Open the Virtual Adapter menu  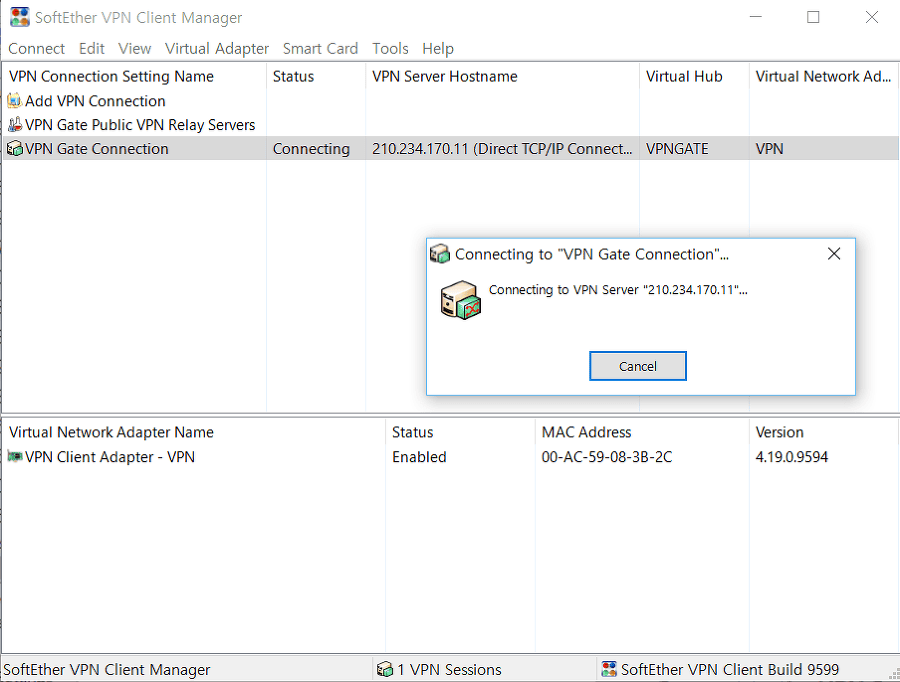pyautogui.click(x=217, y=49)
